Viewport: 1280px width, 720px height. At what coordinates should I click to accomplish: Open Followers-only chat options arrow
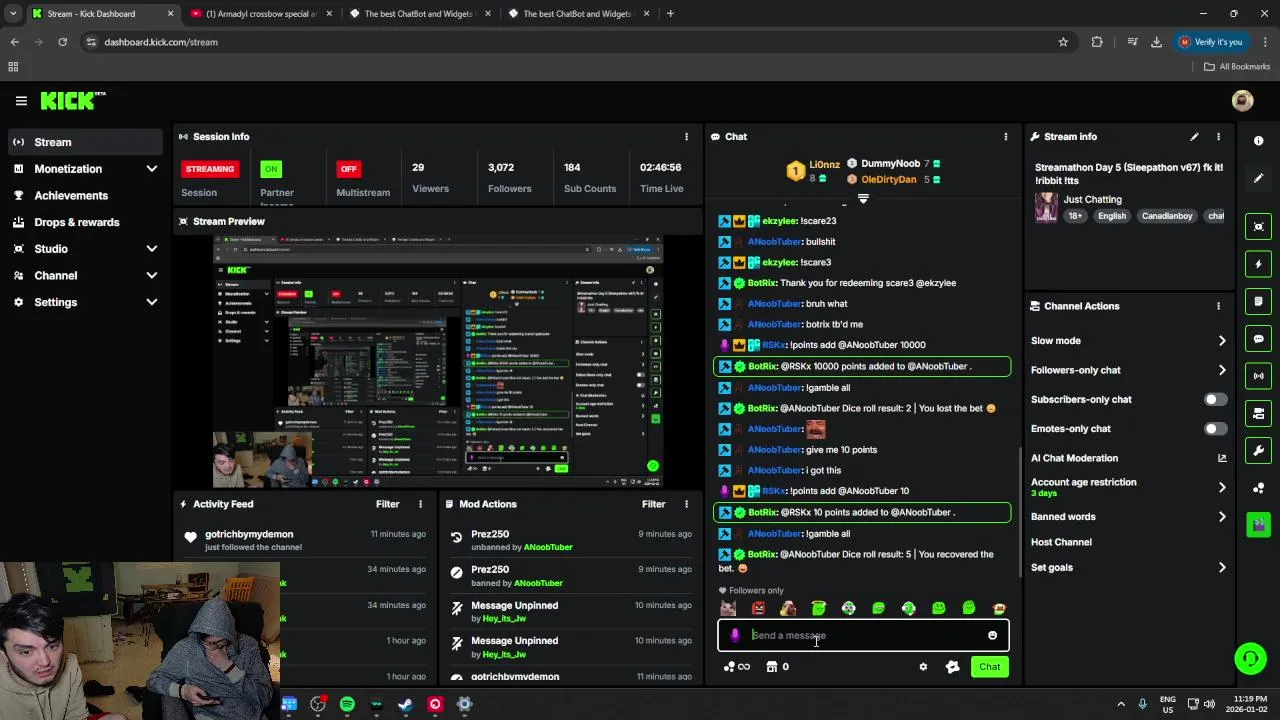[1222, 370]
